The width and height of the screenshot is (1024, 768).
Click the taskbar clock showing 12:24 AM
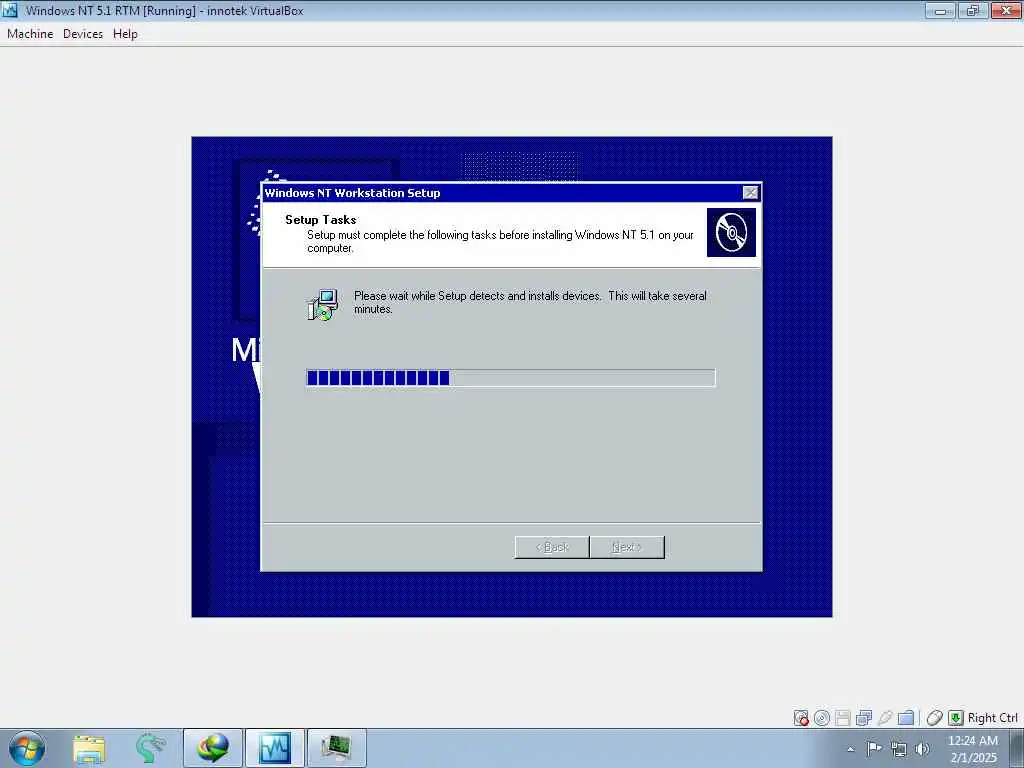(973, 749)
